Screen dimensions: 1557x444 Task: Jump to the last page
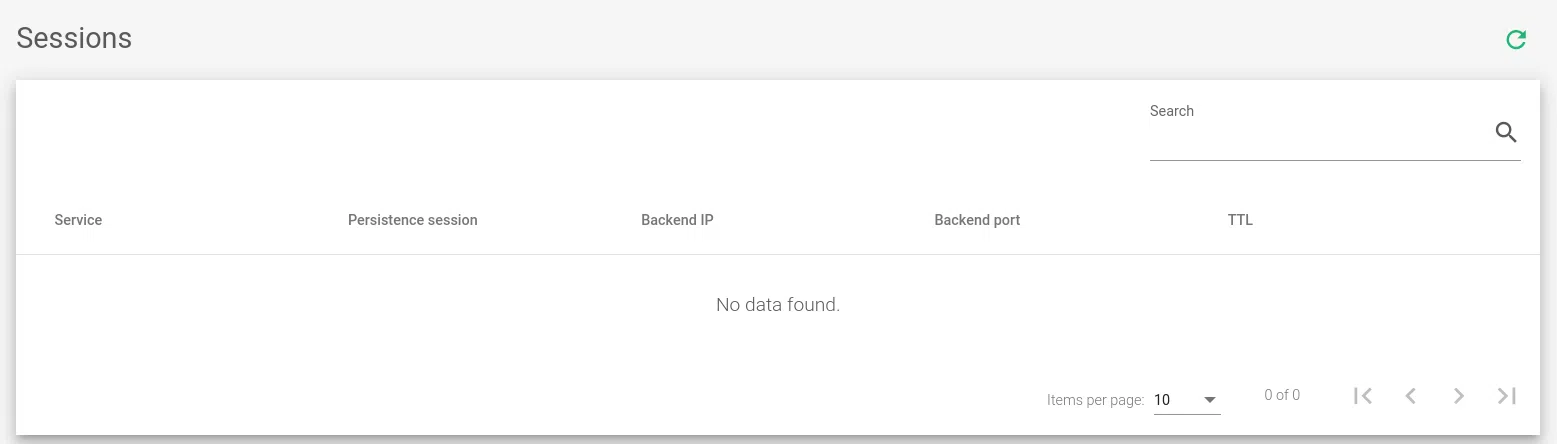[x=1506, y=396]
